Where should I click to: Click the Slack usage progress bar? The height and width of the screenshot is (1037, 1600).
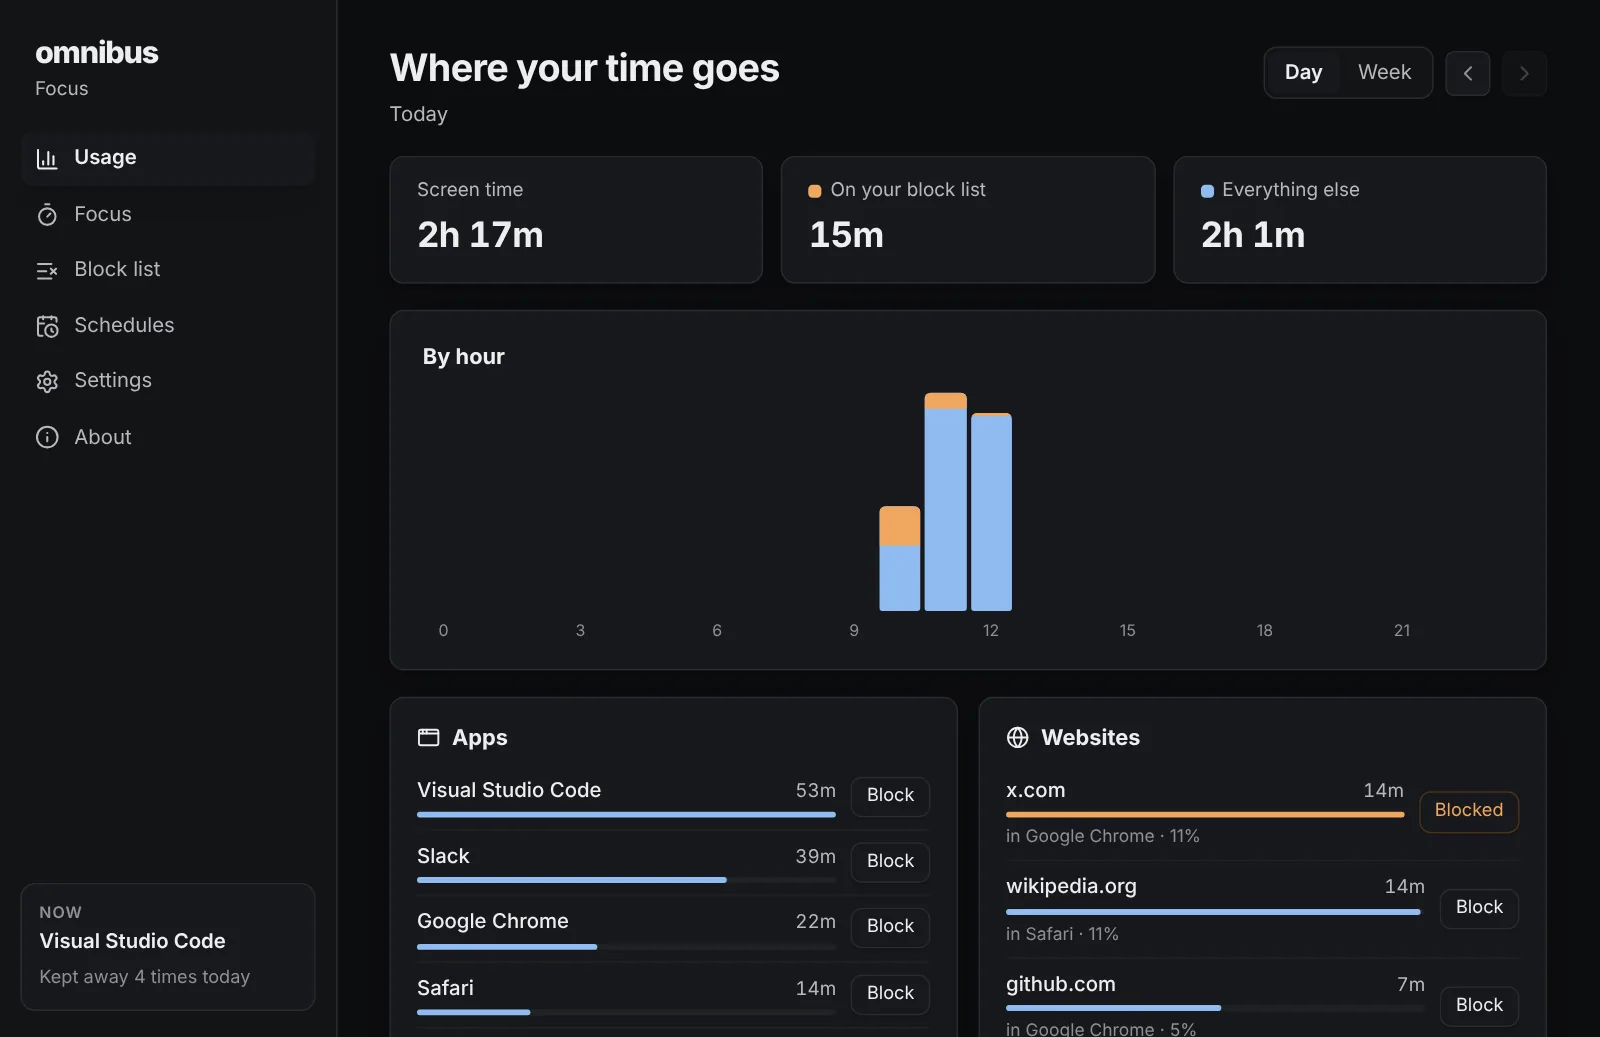coord(626,880)
